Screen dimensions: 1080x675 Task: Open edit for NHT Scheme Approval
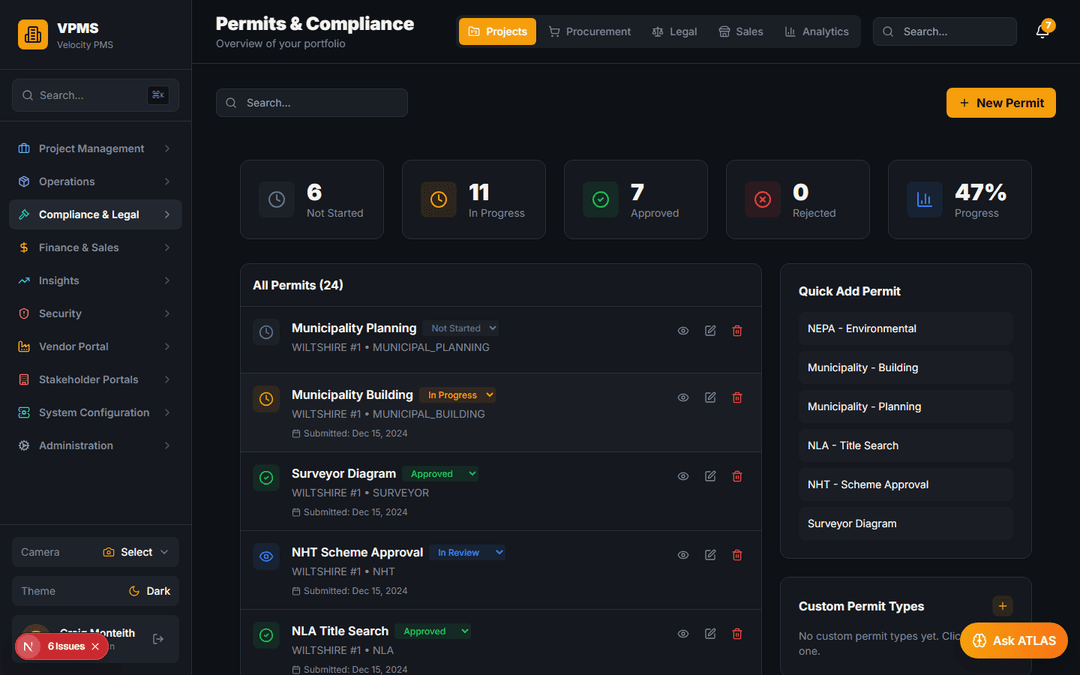tap(710, 555)
